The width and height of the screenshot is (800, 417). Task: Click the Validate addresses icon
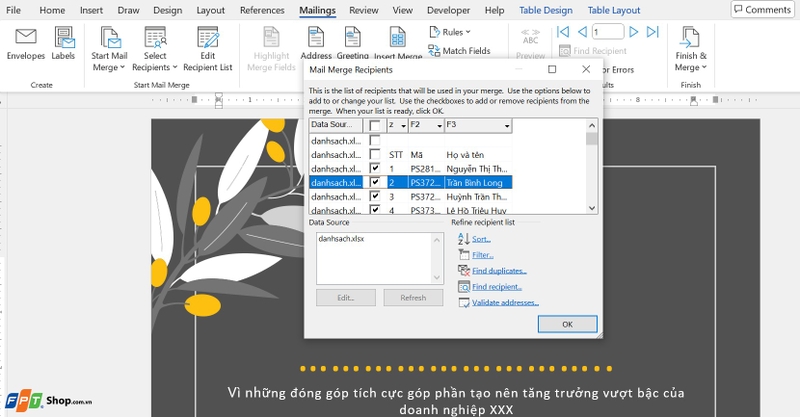pyautogui.click(x=464, y=303)
